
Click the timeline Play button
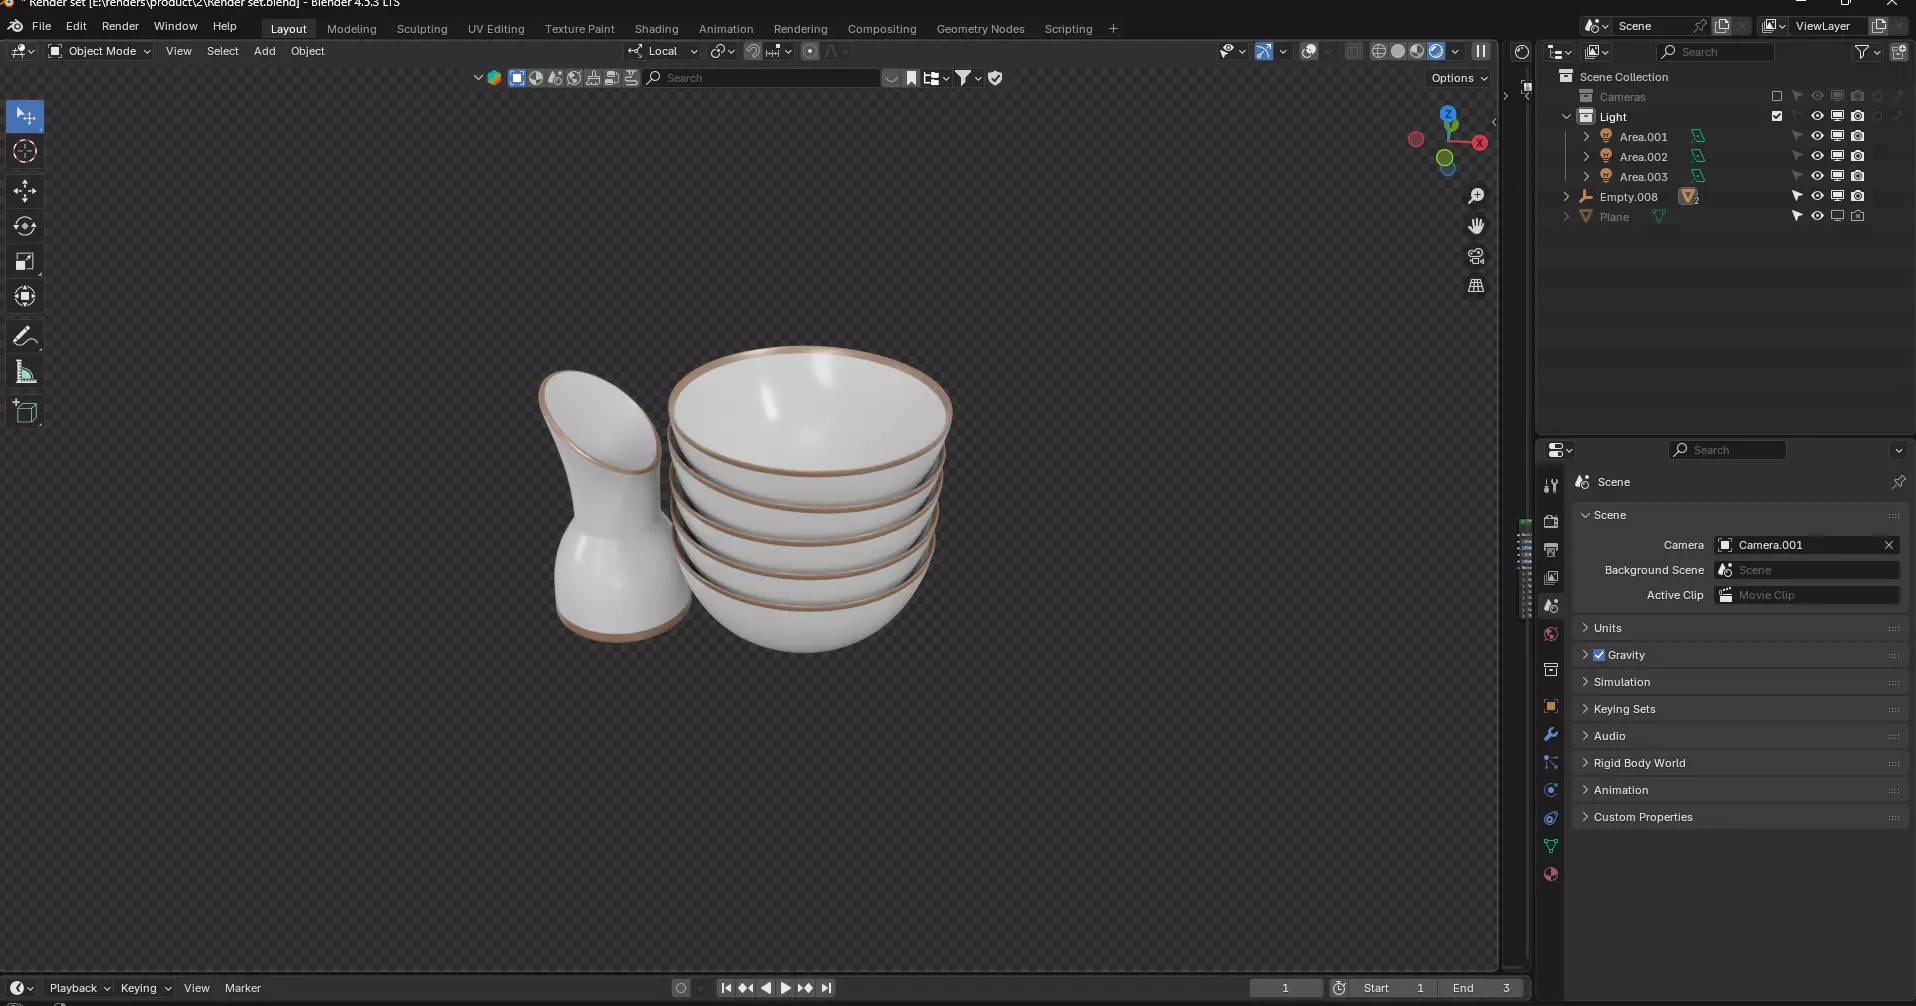click(x=785, y=988)
